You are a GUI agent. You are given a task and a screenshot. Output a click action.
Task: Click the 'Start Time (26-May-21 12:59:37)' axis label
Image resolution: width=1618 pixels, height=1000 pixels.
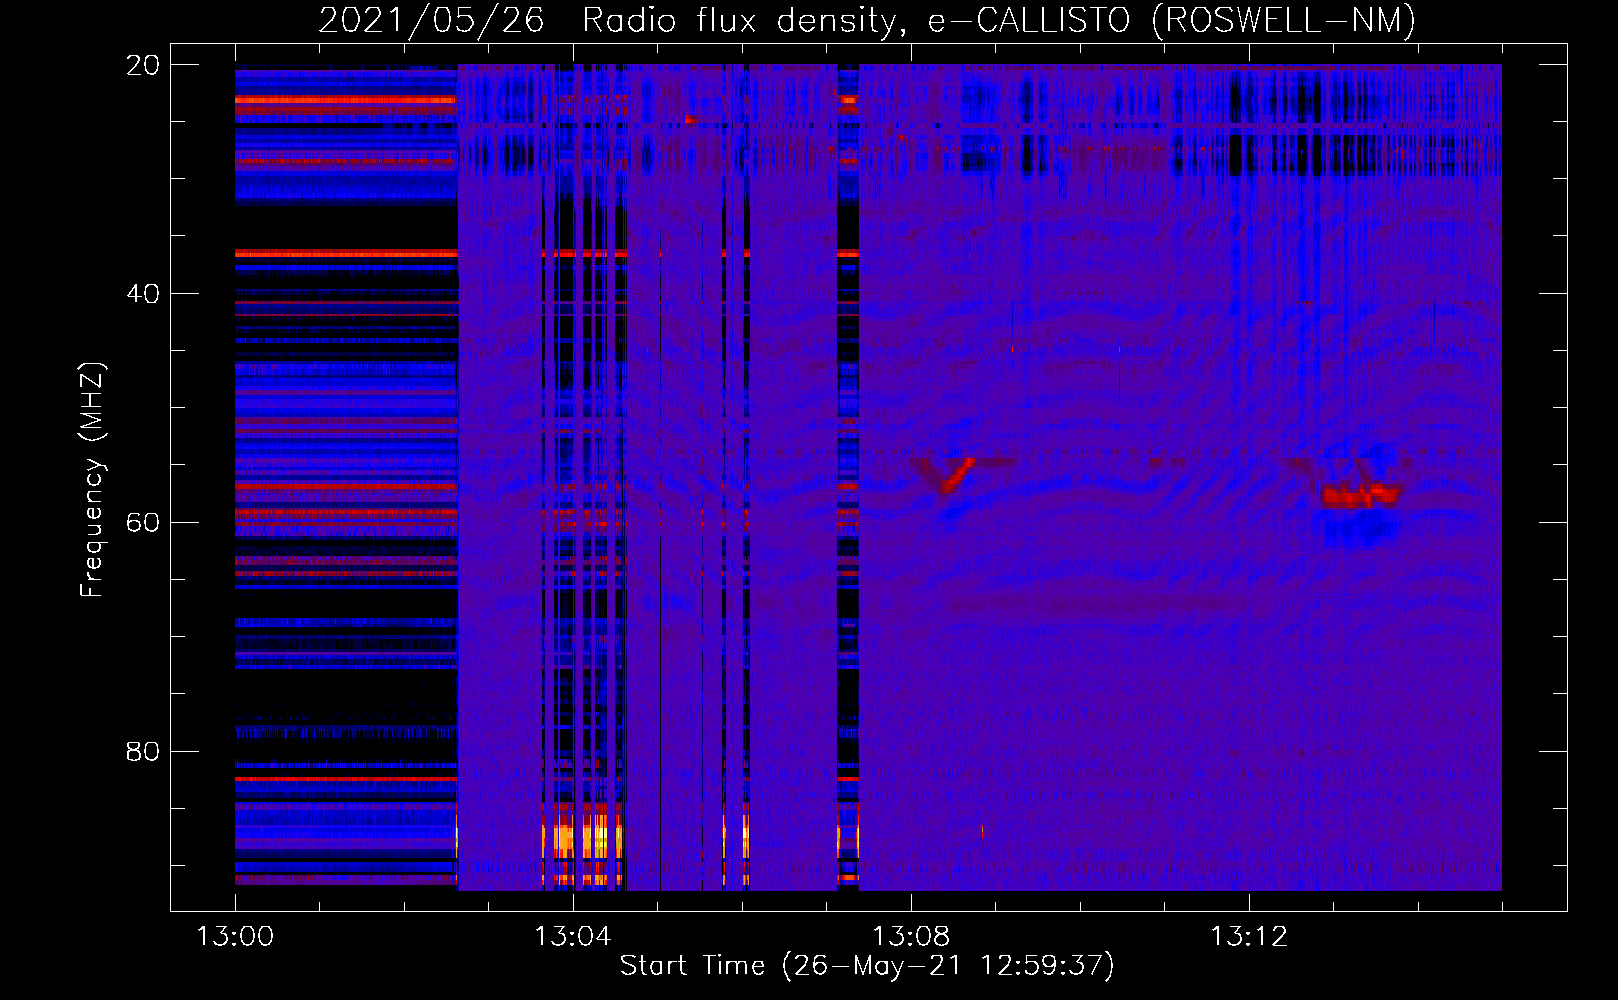pos(867,966)
